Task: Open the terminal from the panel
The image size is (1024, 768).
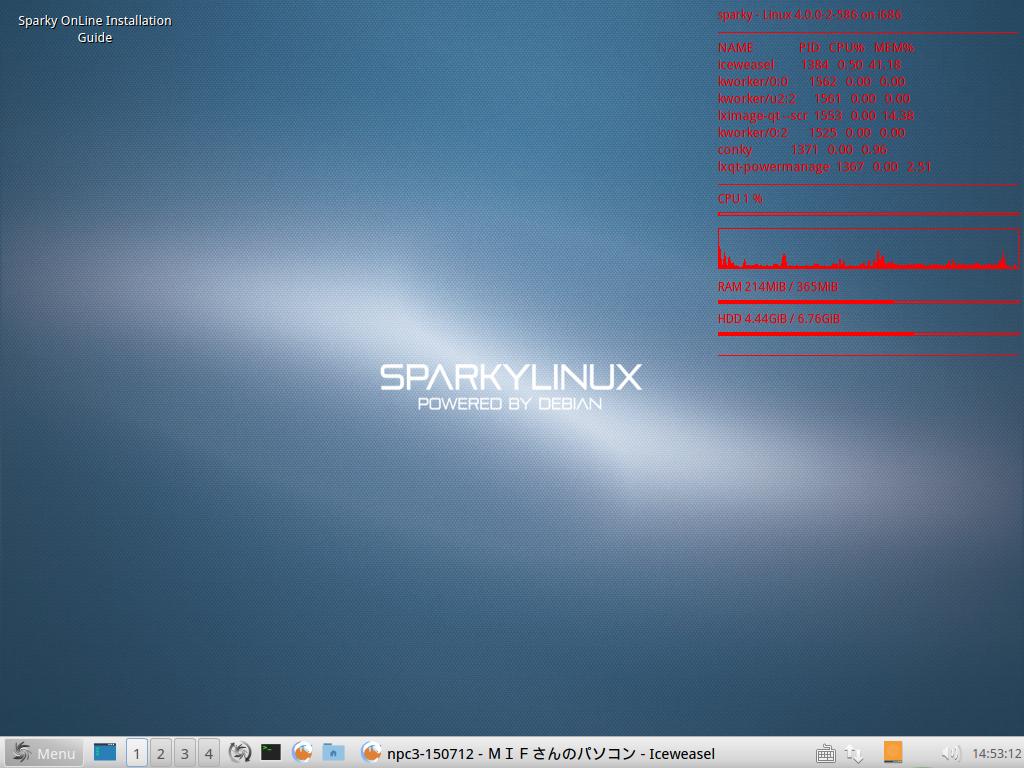Action: [271, 752]
